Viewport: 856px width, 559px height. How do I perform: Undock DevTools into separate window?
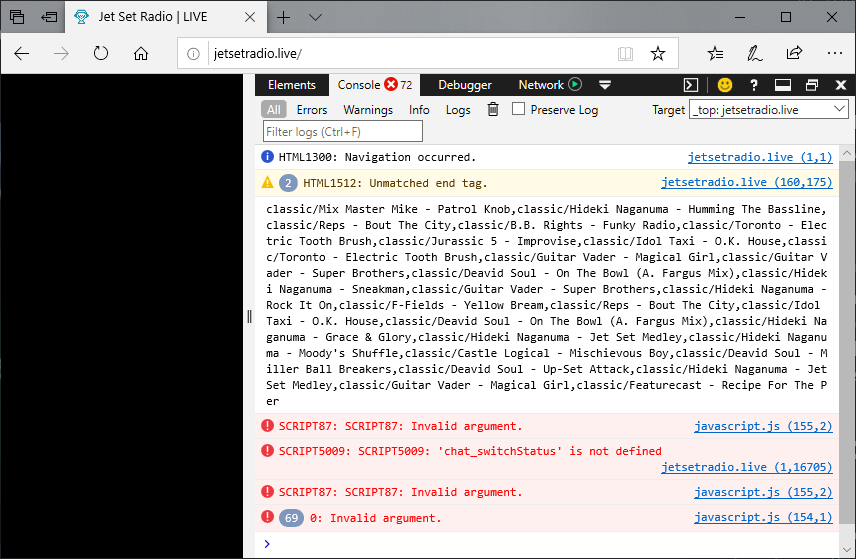click(812, 85)
